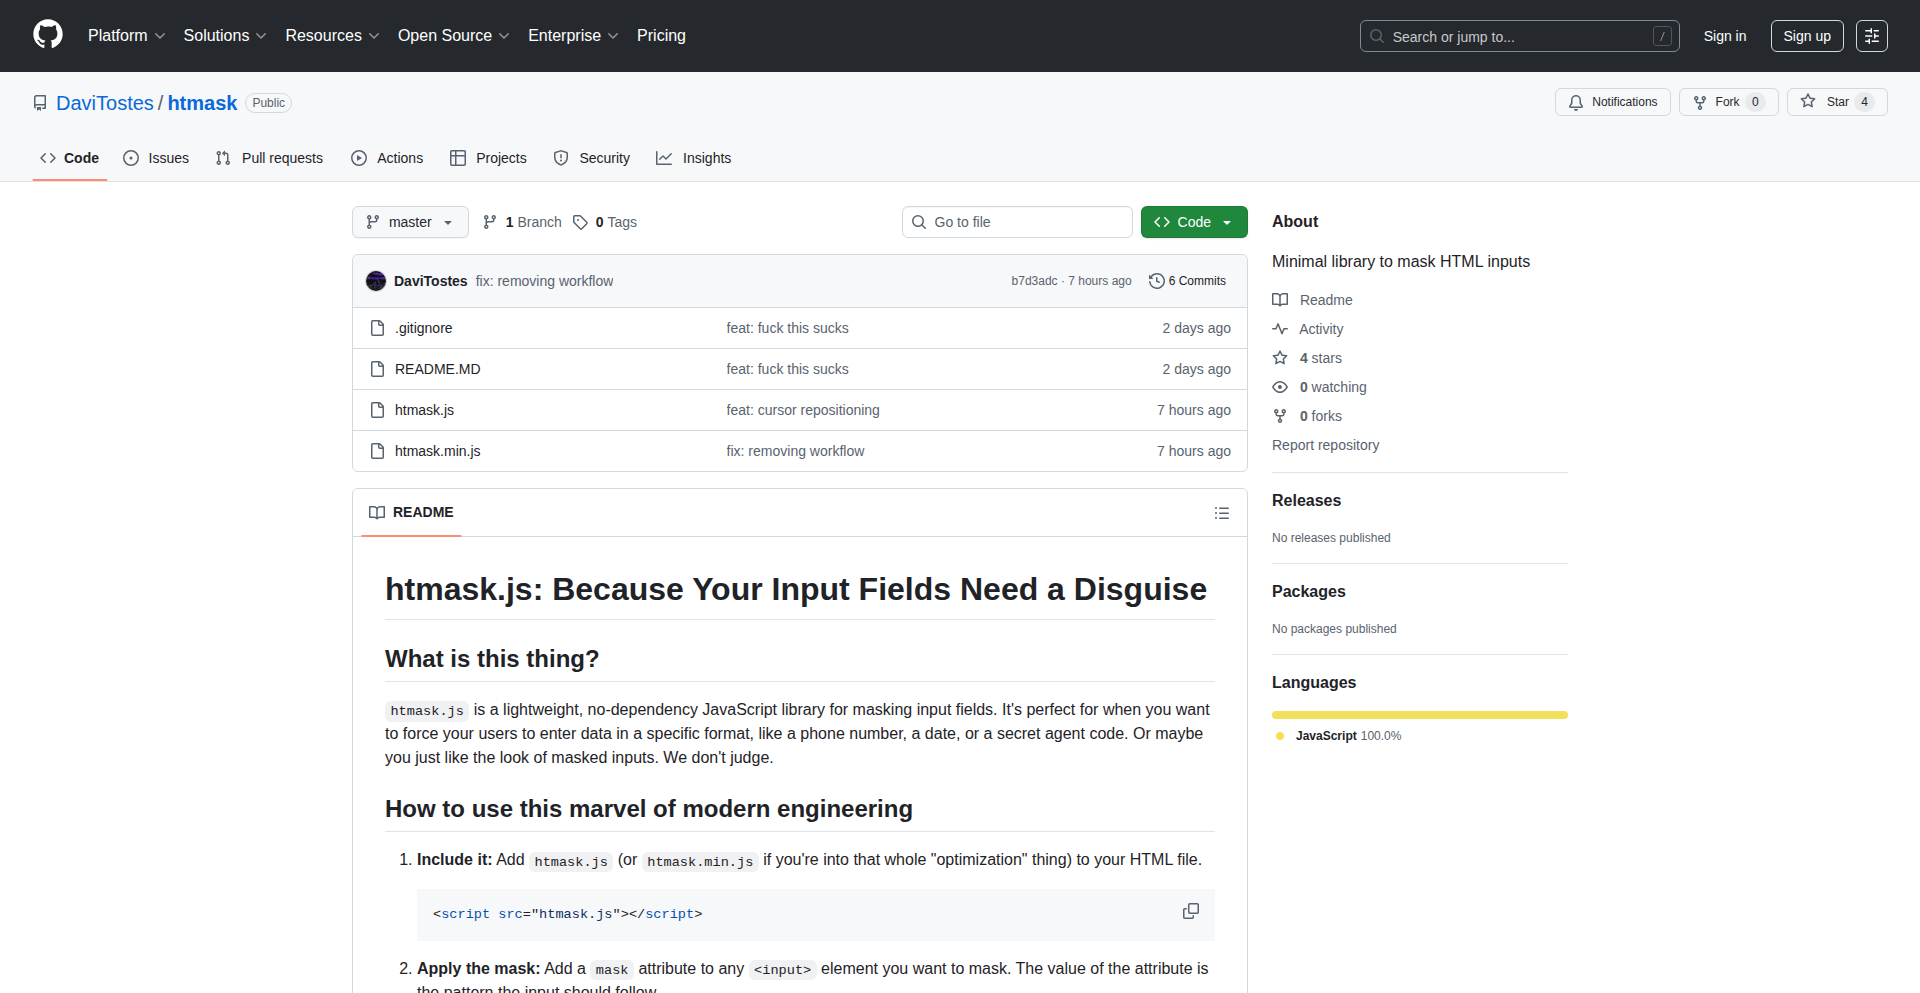Switch to the Issues tab
Viewport: 1920px width, 993px height.
pyautogui.click(x=156, y=158)
